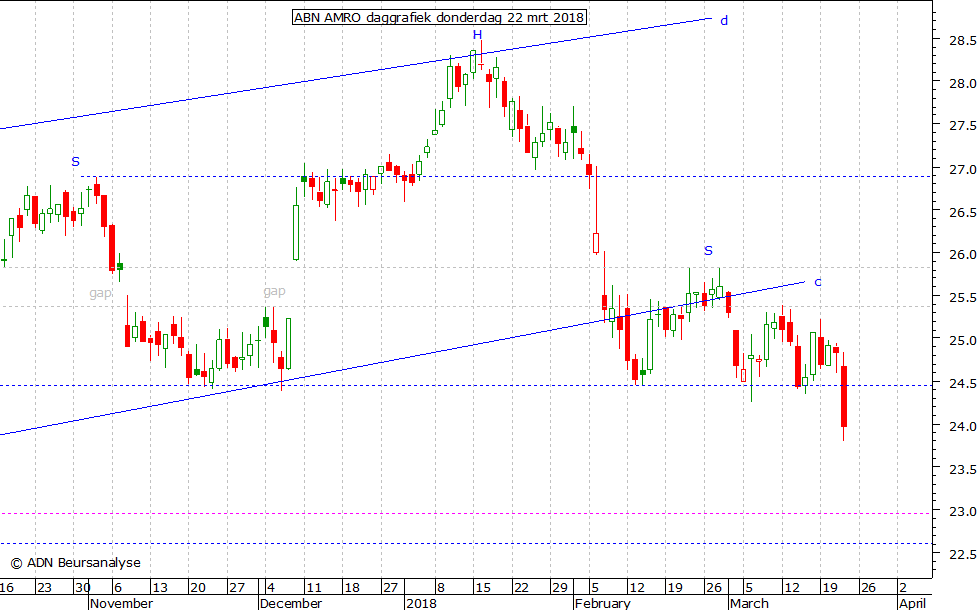Click the November month label
980x610 pixels.
(x=121, y=603)
